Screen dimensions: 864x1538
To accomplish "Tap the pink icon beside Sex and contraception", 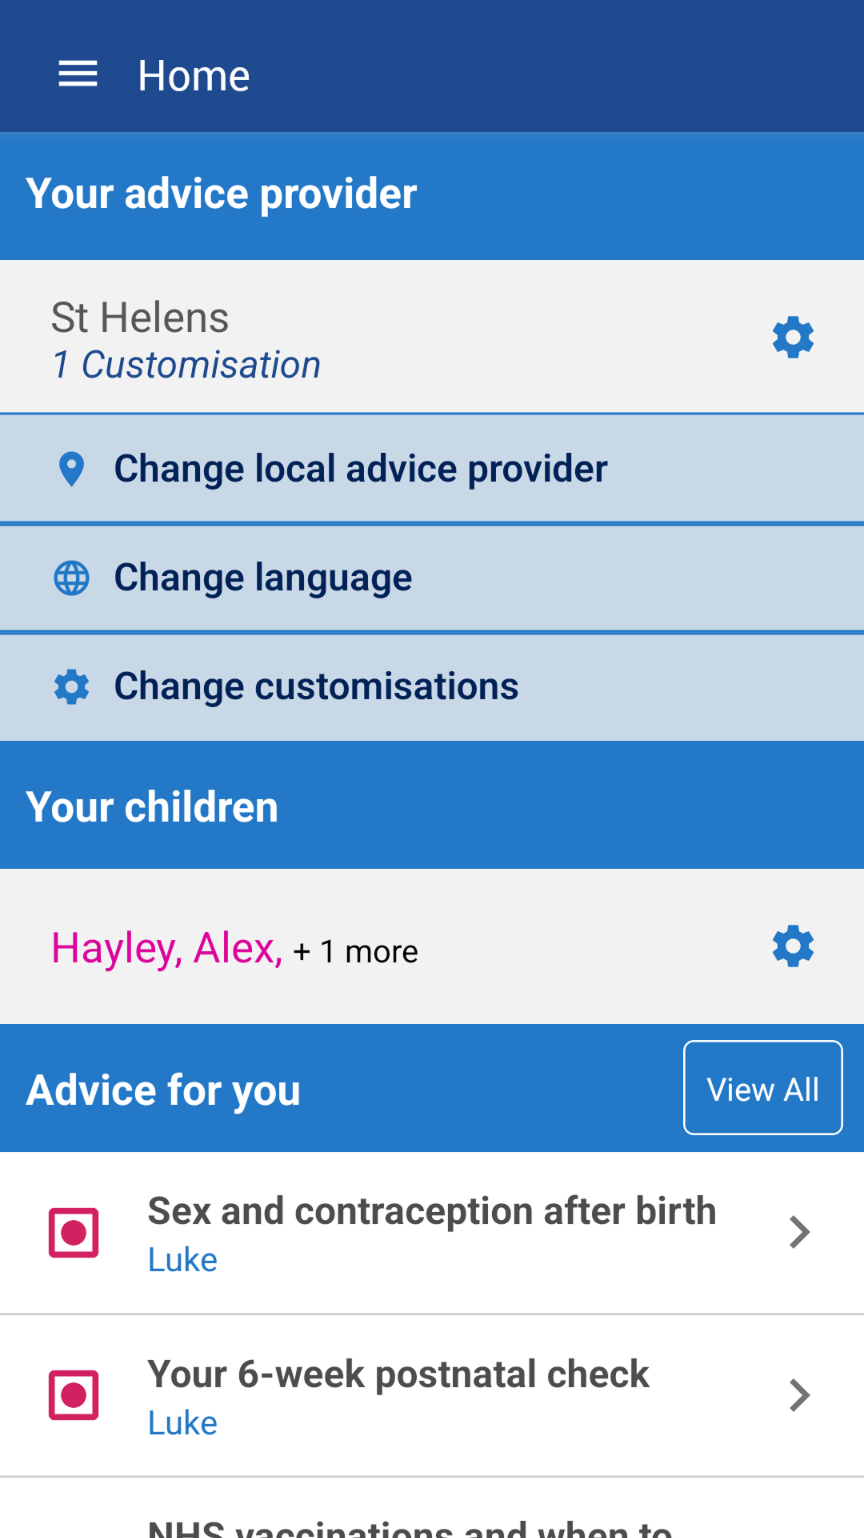I will coord(74,1232).
